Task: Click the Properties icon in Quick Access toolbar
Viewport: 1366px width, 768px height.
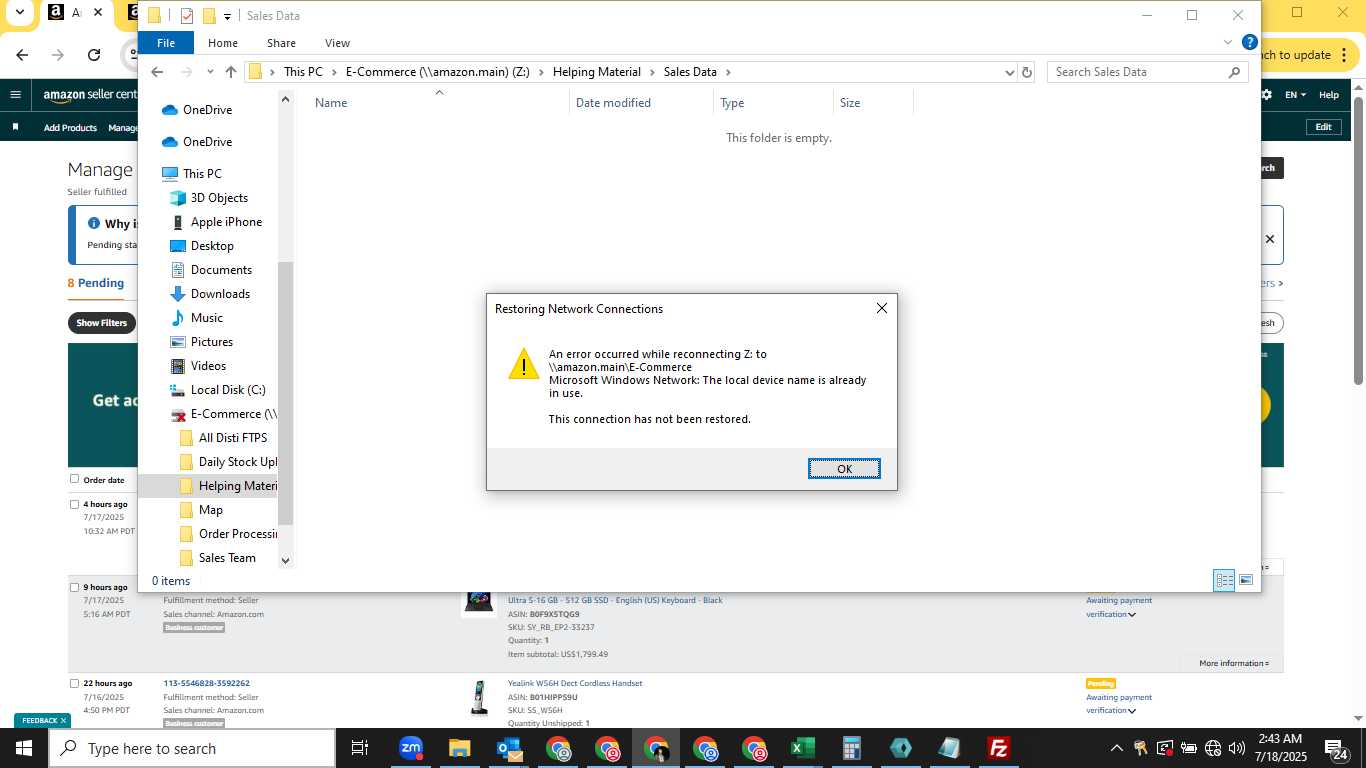Action: (186, 16)
